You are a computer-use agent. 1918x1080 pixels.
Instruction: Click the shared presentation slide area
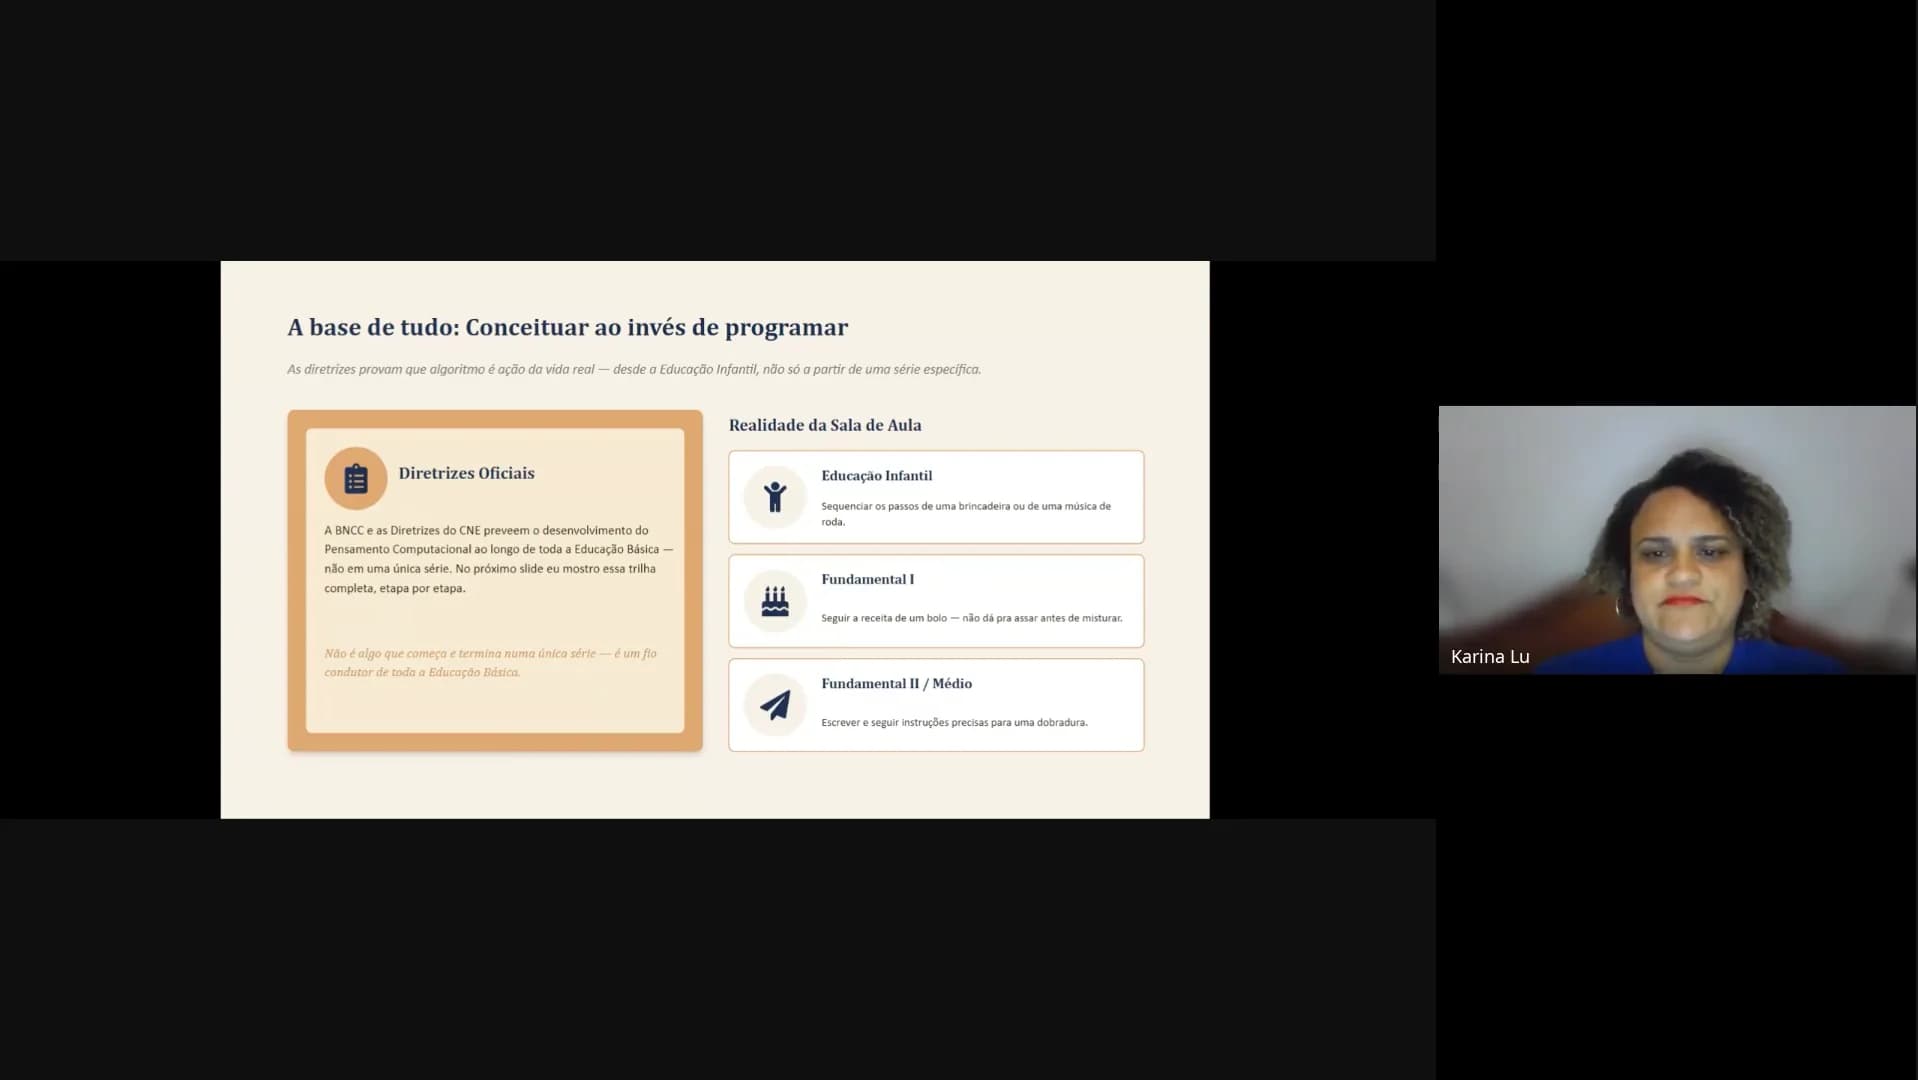click(715, 540)
